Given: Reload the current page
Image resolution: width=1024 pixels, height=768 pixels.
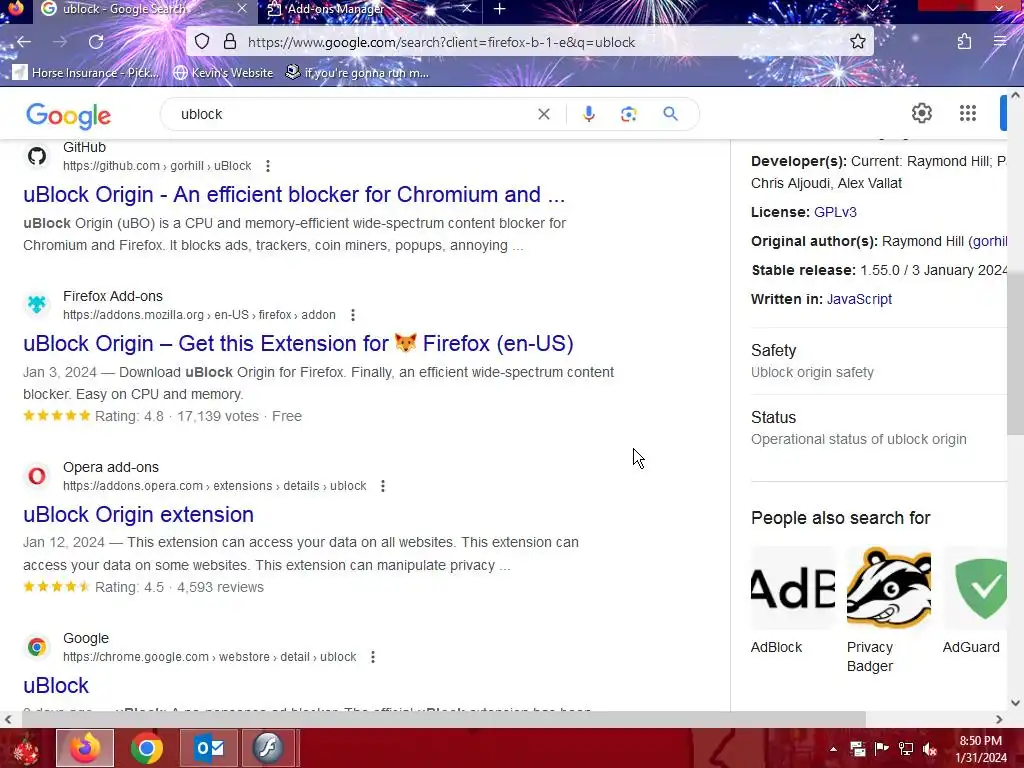Looking at the screenshot, I should click(96, 42).
